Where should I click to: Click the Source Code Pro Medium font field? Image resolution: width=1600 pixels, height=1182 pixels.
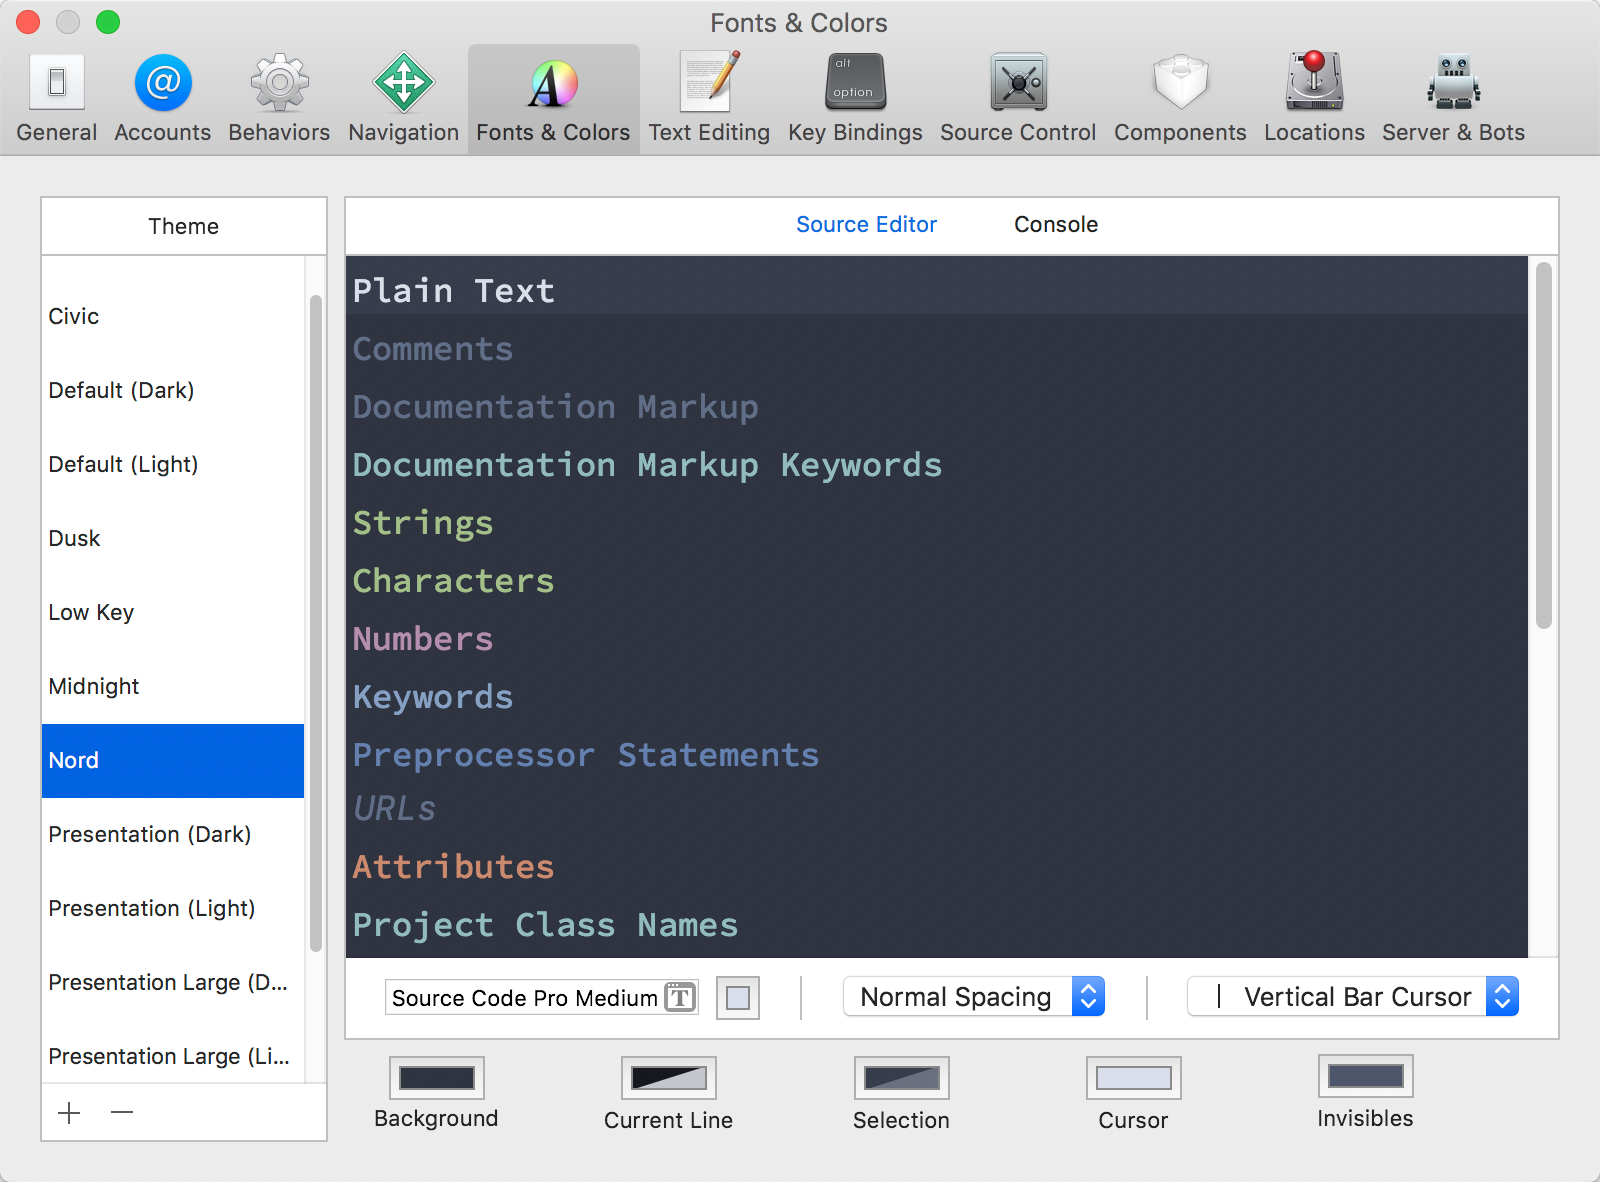coord(542,997)
